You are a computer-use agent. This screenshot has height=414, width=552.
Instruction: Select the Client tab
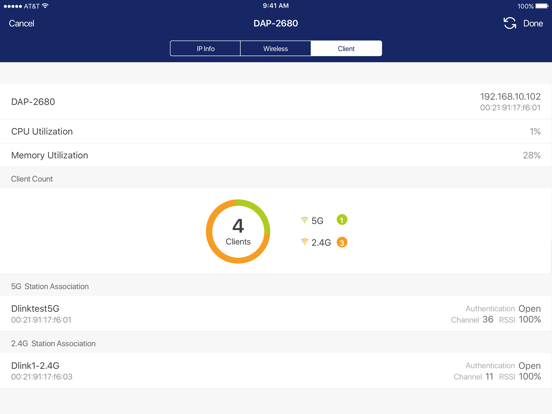point(346,48)
